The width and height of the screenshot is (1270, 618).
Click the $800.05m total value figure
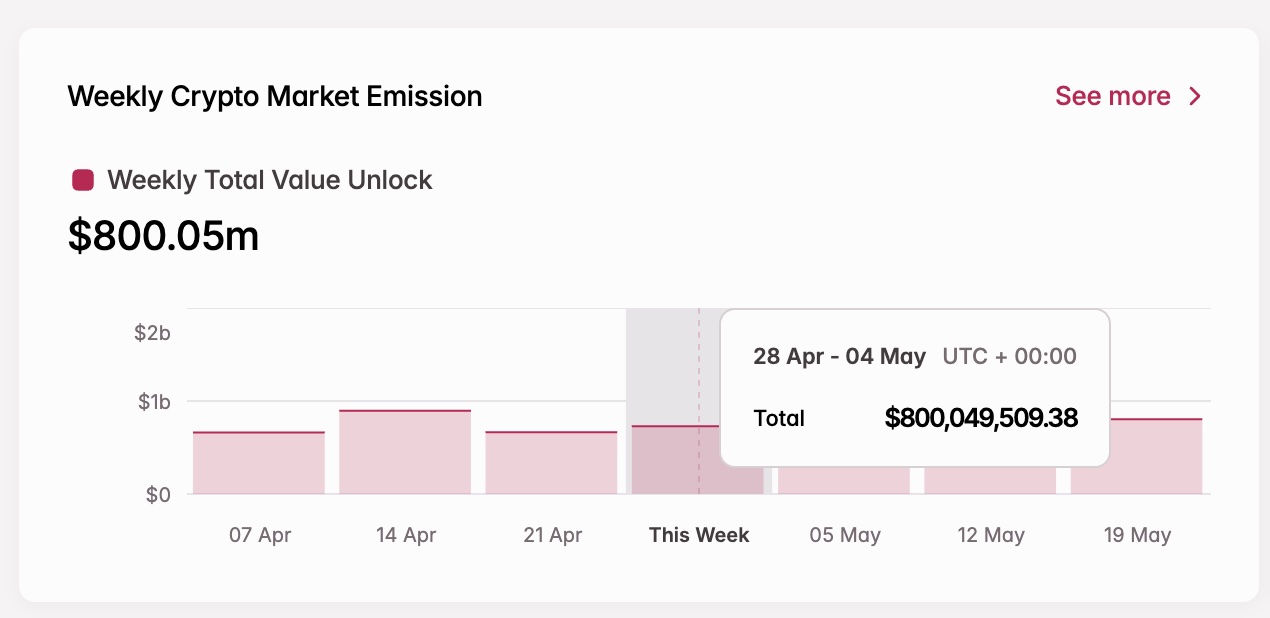pyautogui.click(x=164, y=236)
